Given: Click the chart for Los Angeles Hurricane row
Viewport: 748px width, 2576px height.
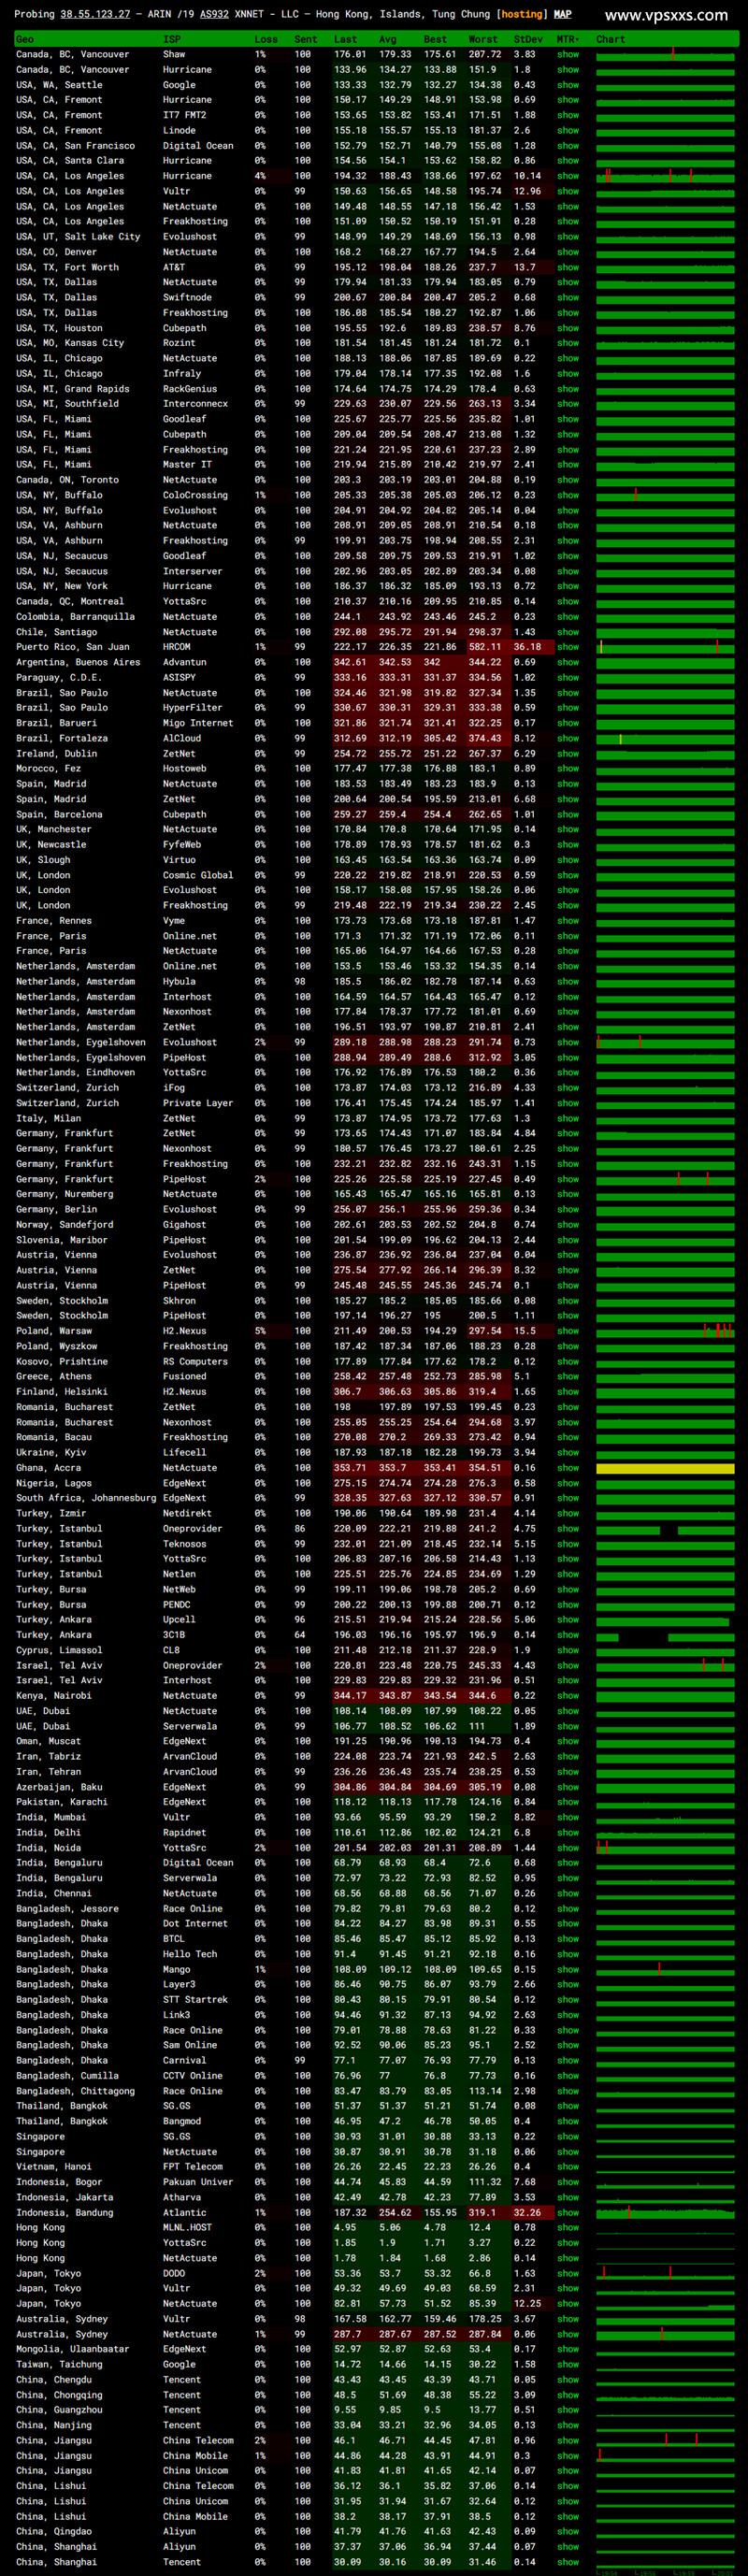Looking at the screenshot, I should pyautogui.click(x=665, y=176).
